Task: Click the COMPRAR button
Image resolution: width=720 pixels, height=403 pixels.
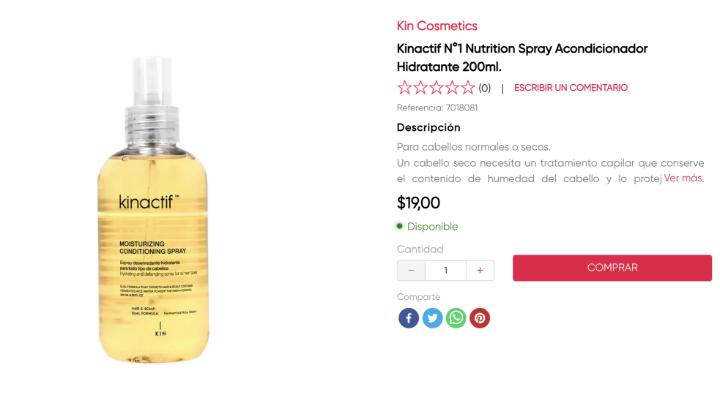Action: [x=612, y=268]
